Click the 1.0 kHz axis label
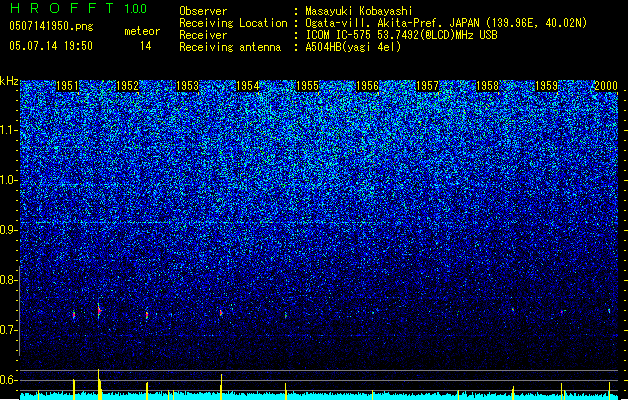 point(8,180)
